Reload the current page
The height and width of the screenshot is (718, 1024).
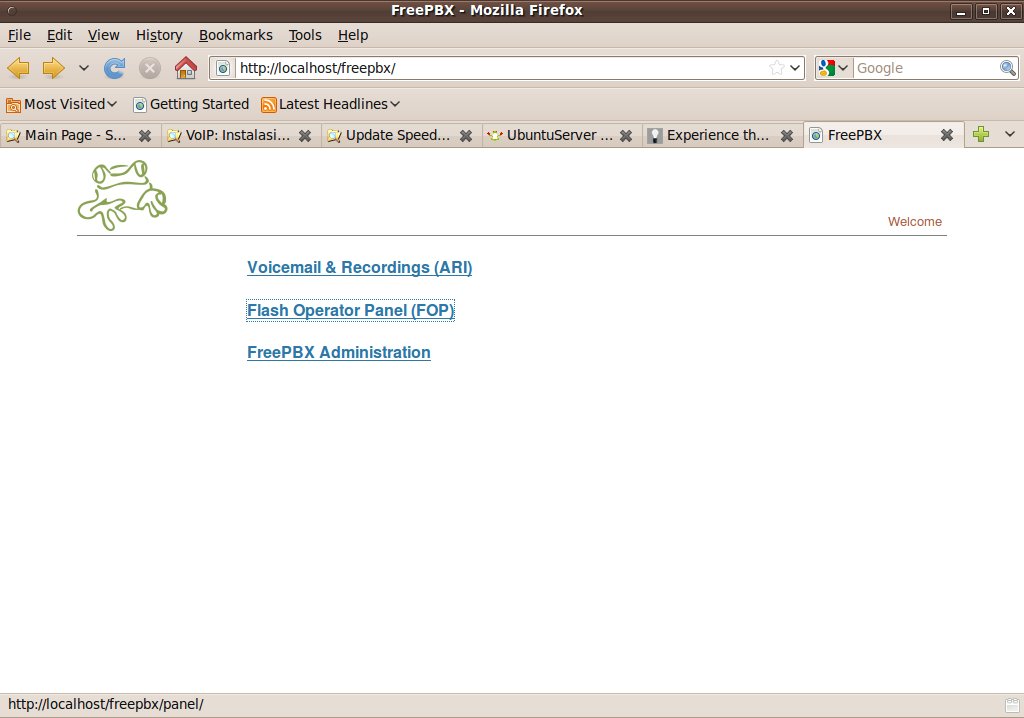click(x=115, y=68)
